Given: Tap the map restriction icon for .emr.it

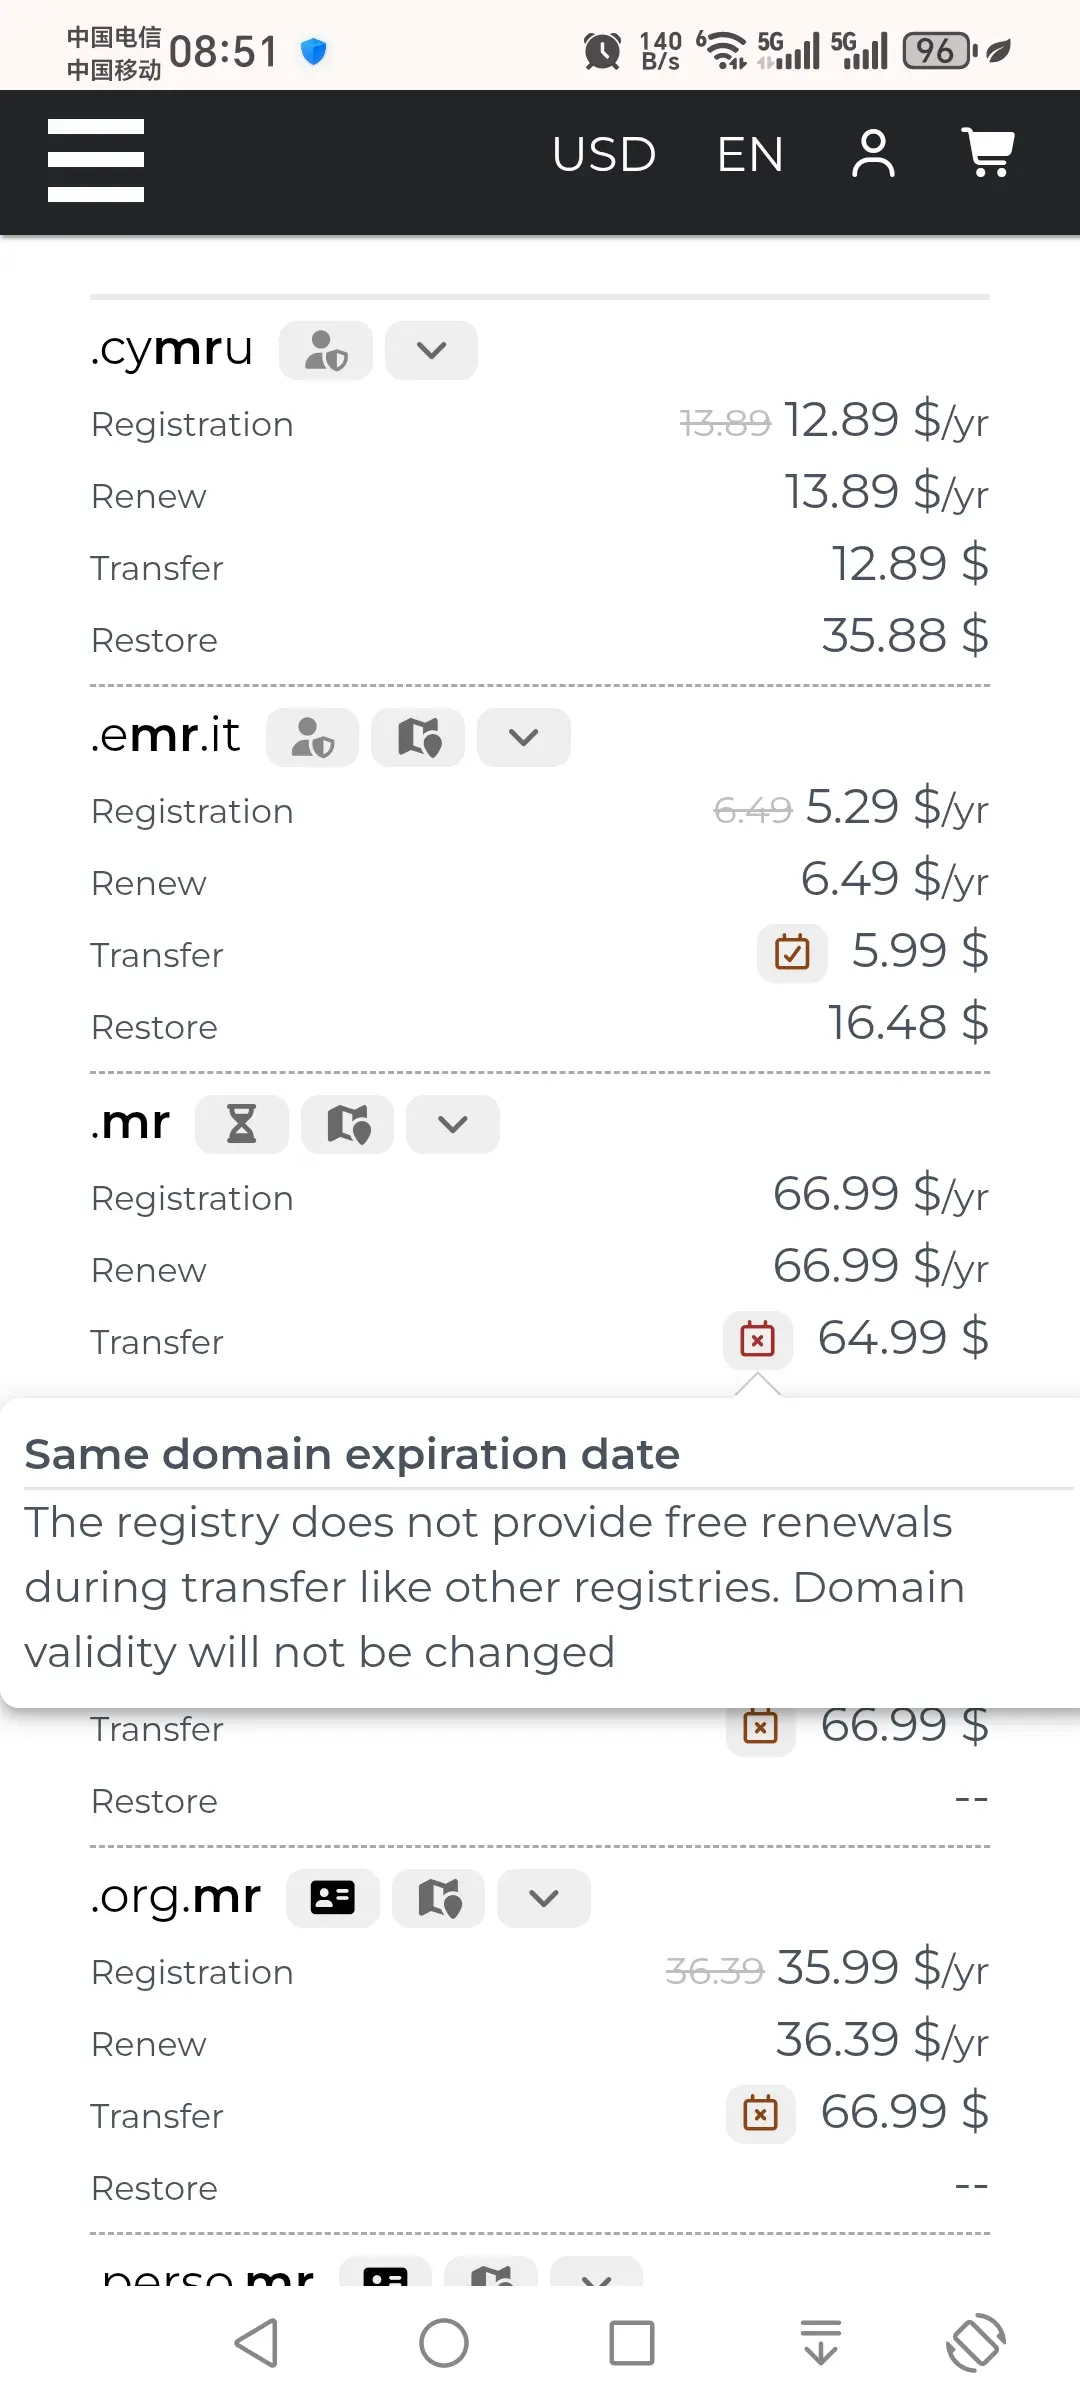Looking at the screenshot, I should [418, 738].
